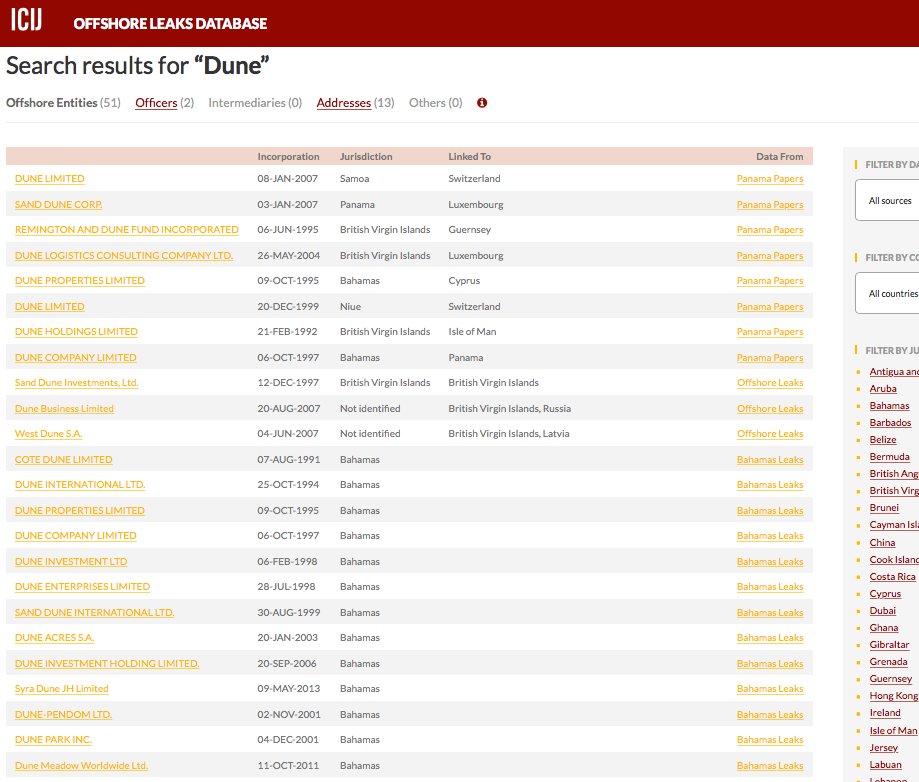Filter by Brunei jurisdiction
Image resolution: width=919 pixels, height=782 pixels.
[884, 508]
